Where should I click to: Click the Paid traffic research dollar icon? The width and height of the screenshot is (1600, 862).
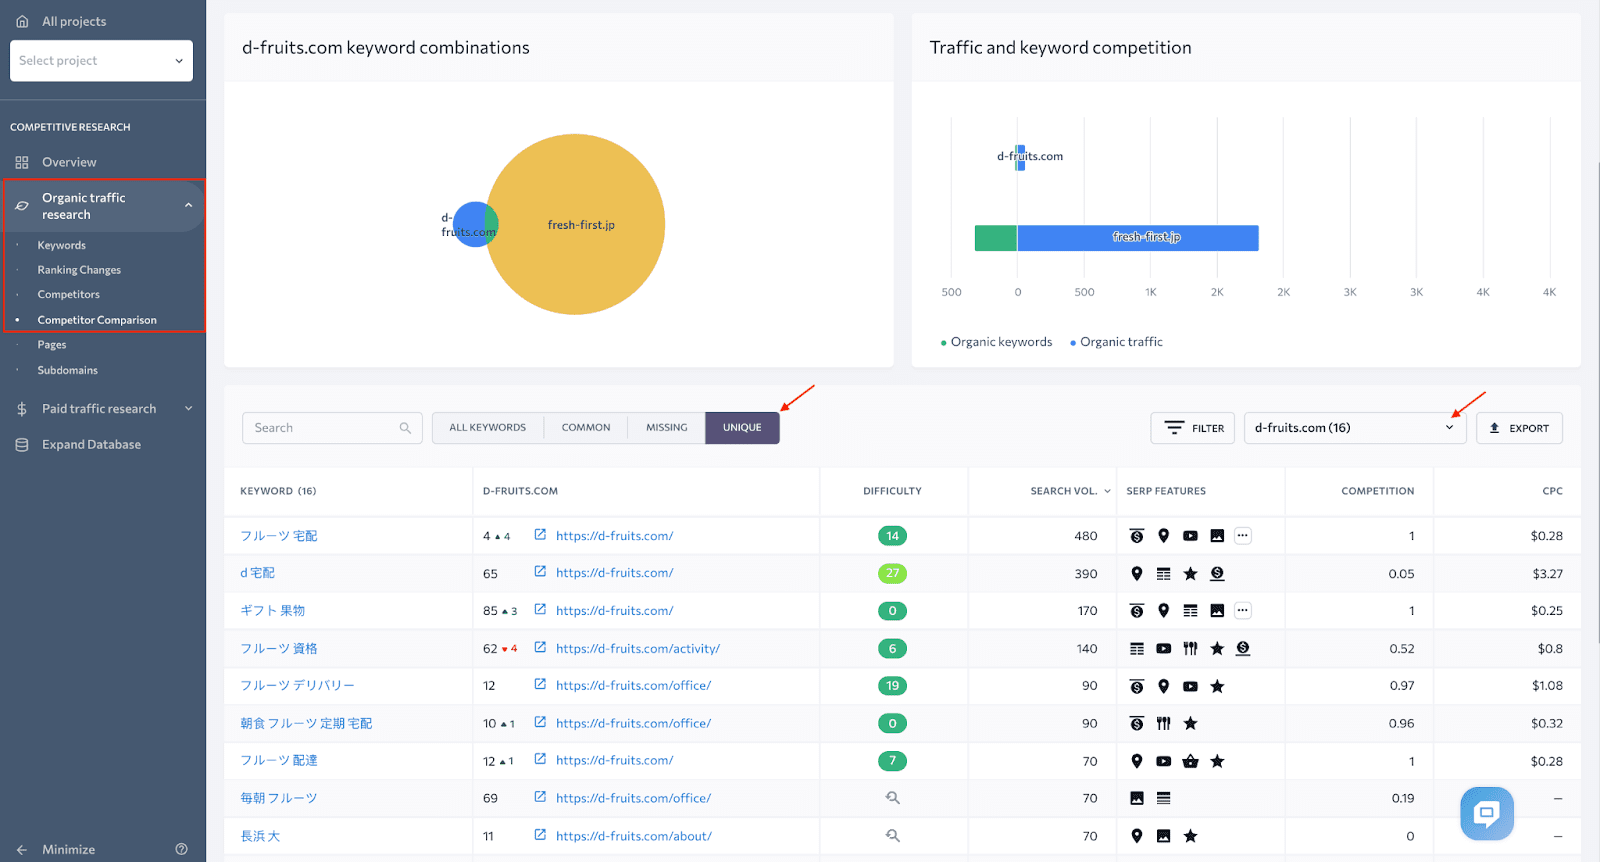pyautogui.click(x=22, y=409)
